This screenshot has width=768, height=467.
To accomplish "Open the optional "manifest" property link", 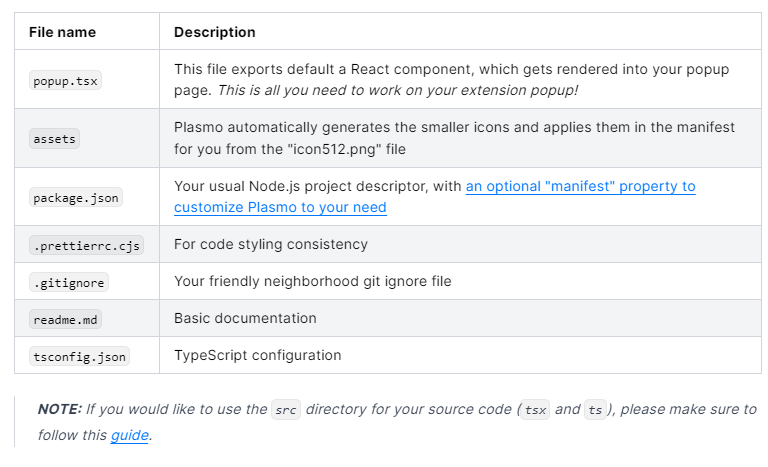I will 580,186.
